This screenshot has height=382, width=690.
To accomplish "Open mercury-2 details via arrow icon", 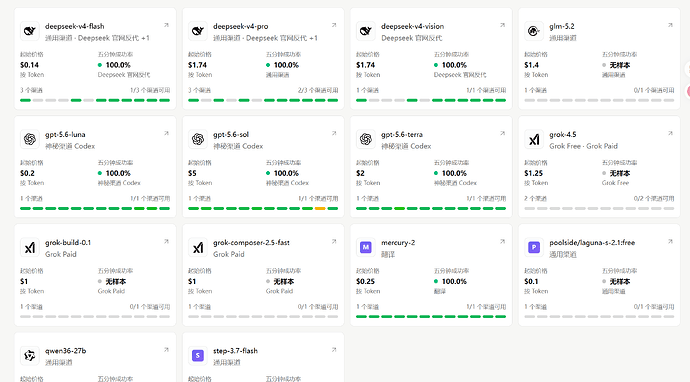I will 503,241.
